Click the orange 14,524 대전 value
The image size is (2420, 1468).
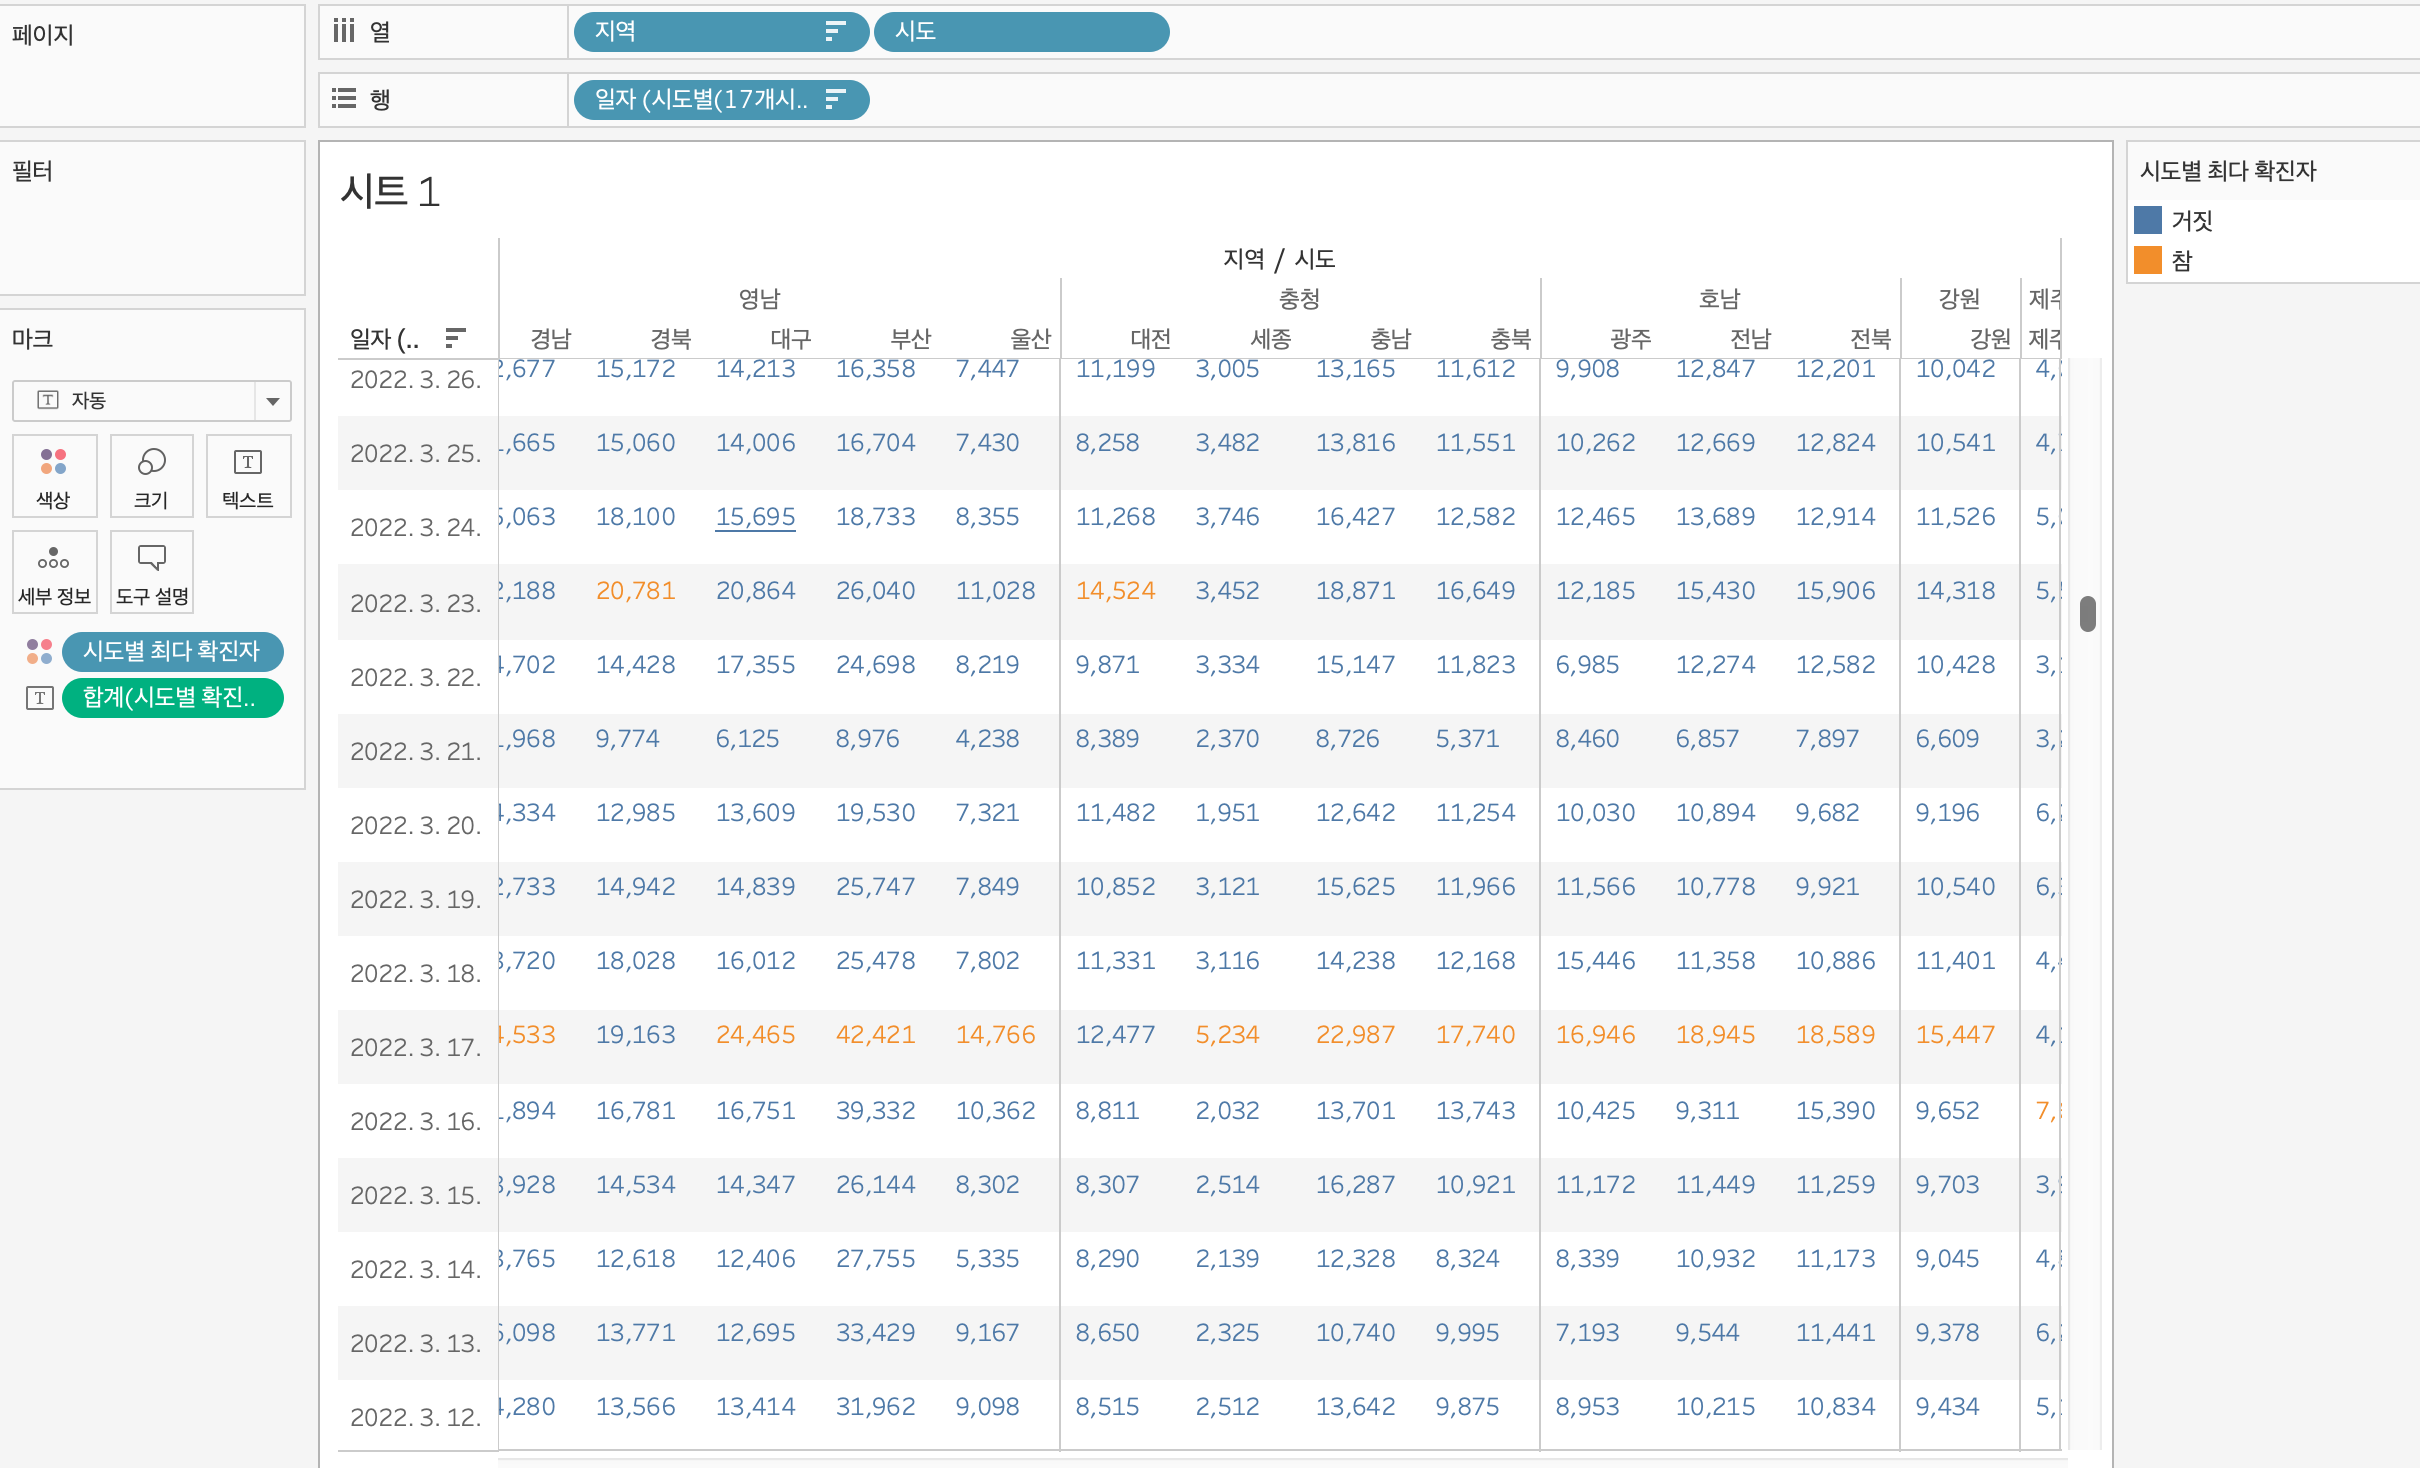pyautogui.click(x=1115, y=591)
